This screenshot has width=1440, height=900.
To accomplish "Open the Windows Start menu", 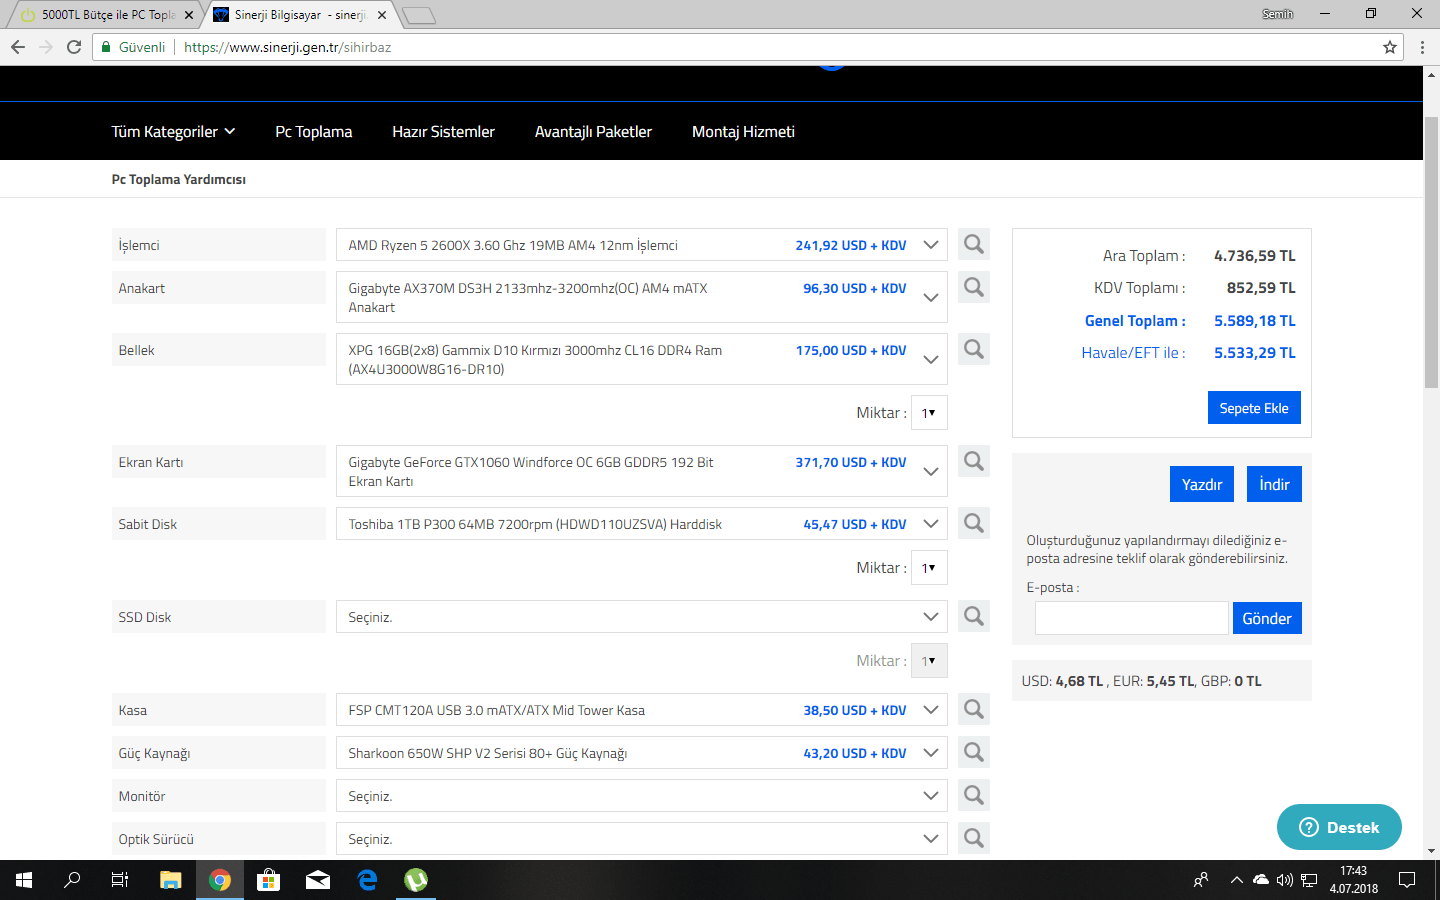I will (24, 880).
